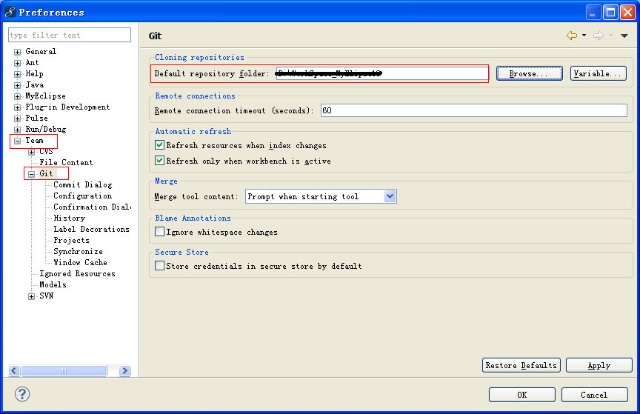Select Window Cache under Git
This screenshot has width=640, height=414.
[x=80, y=262]
